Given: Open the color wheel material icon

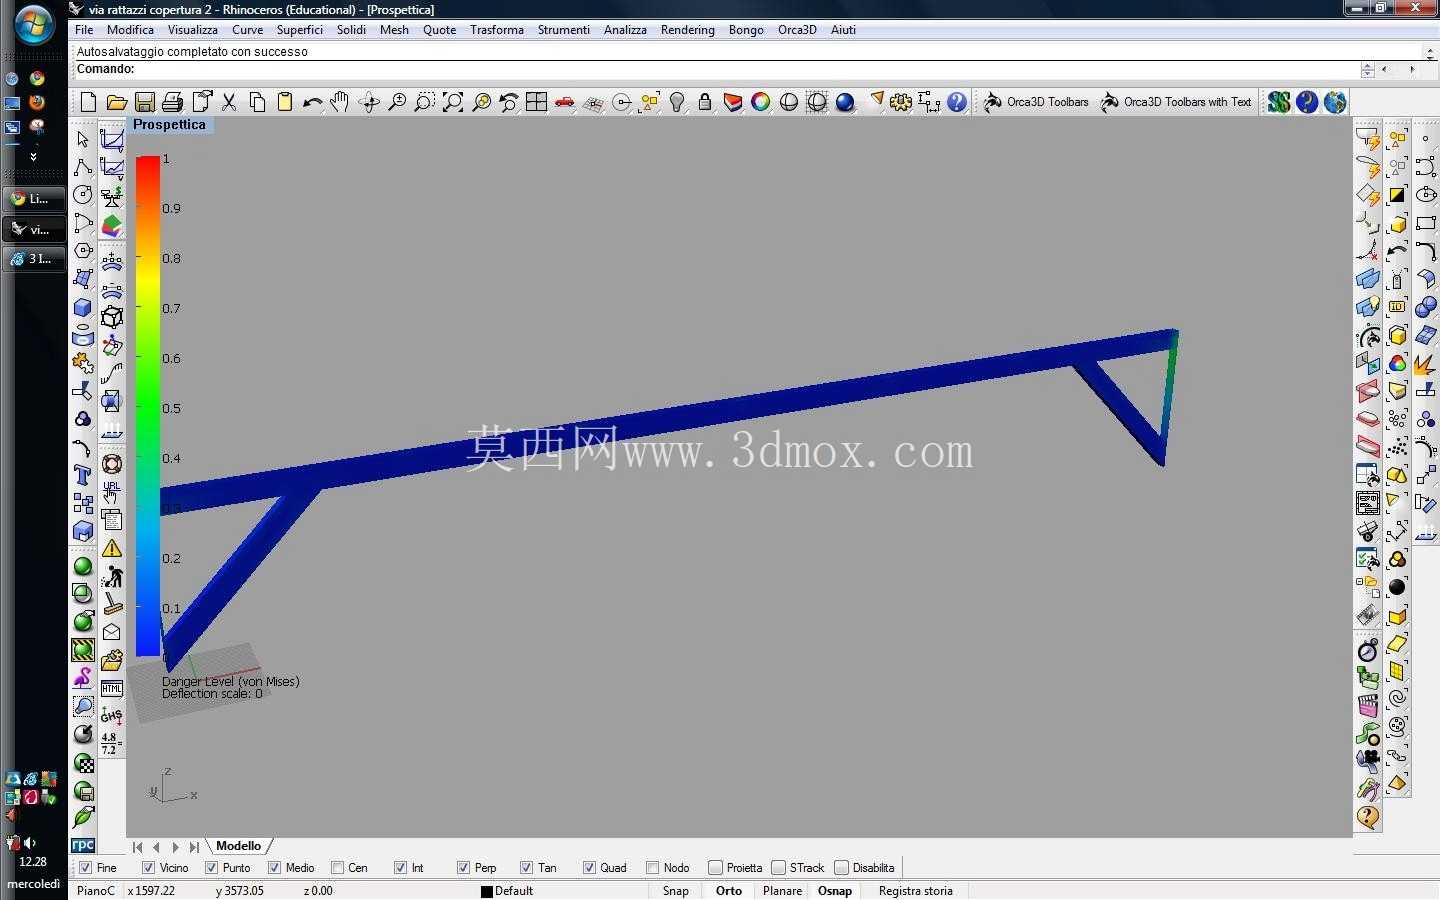Looking at the screenshot, I should [761, 102].
